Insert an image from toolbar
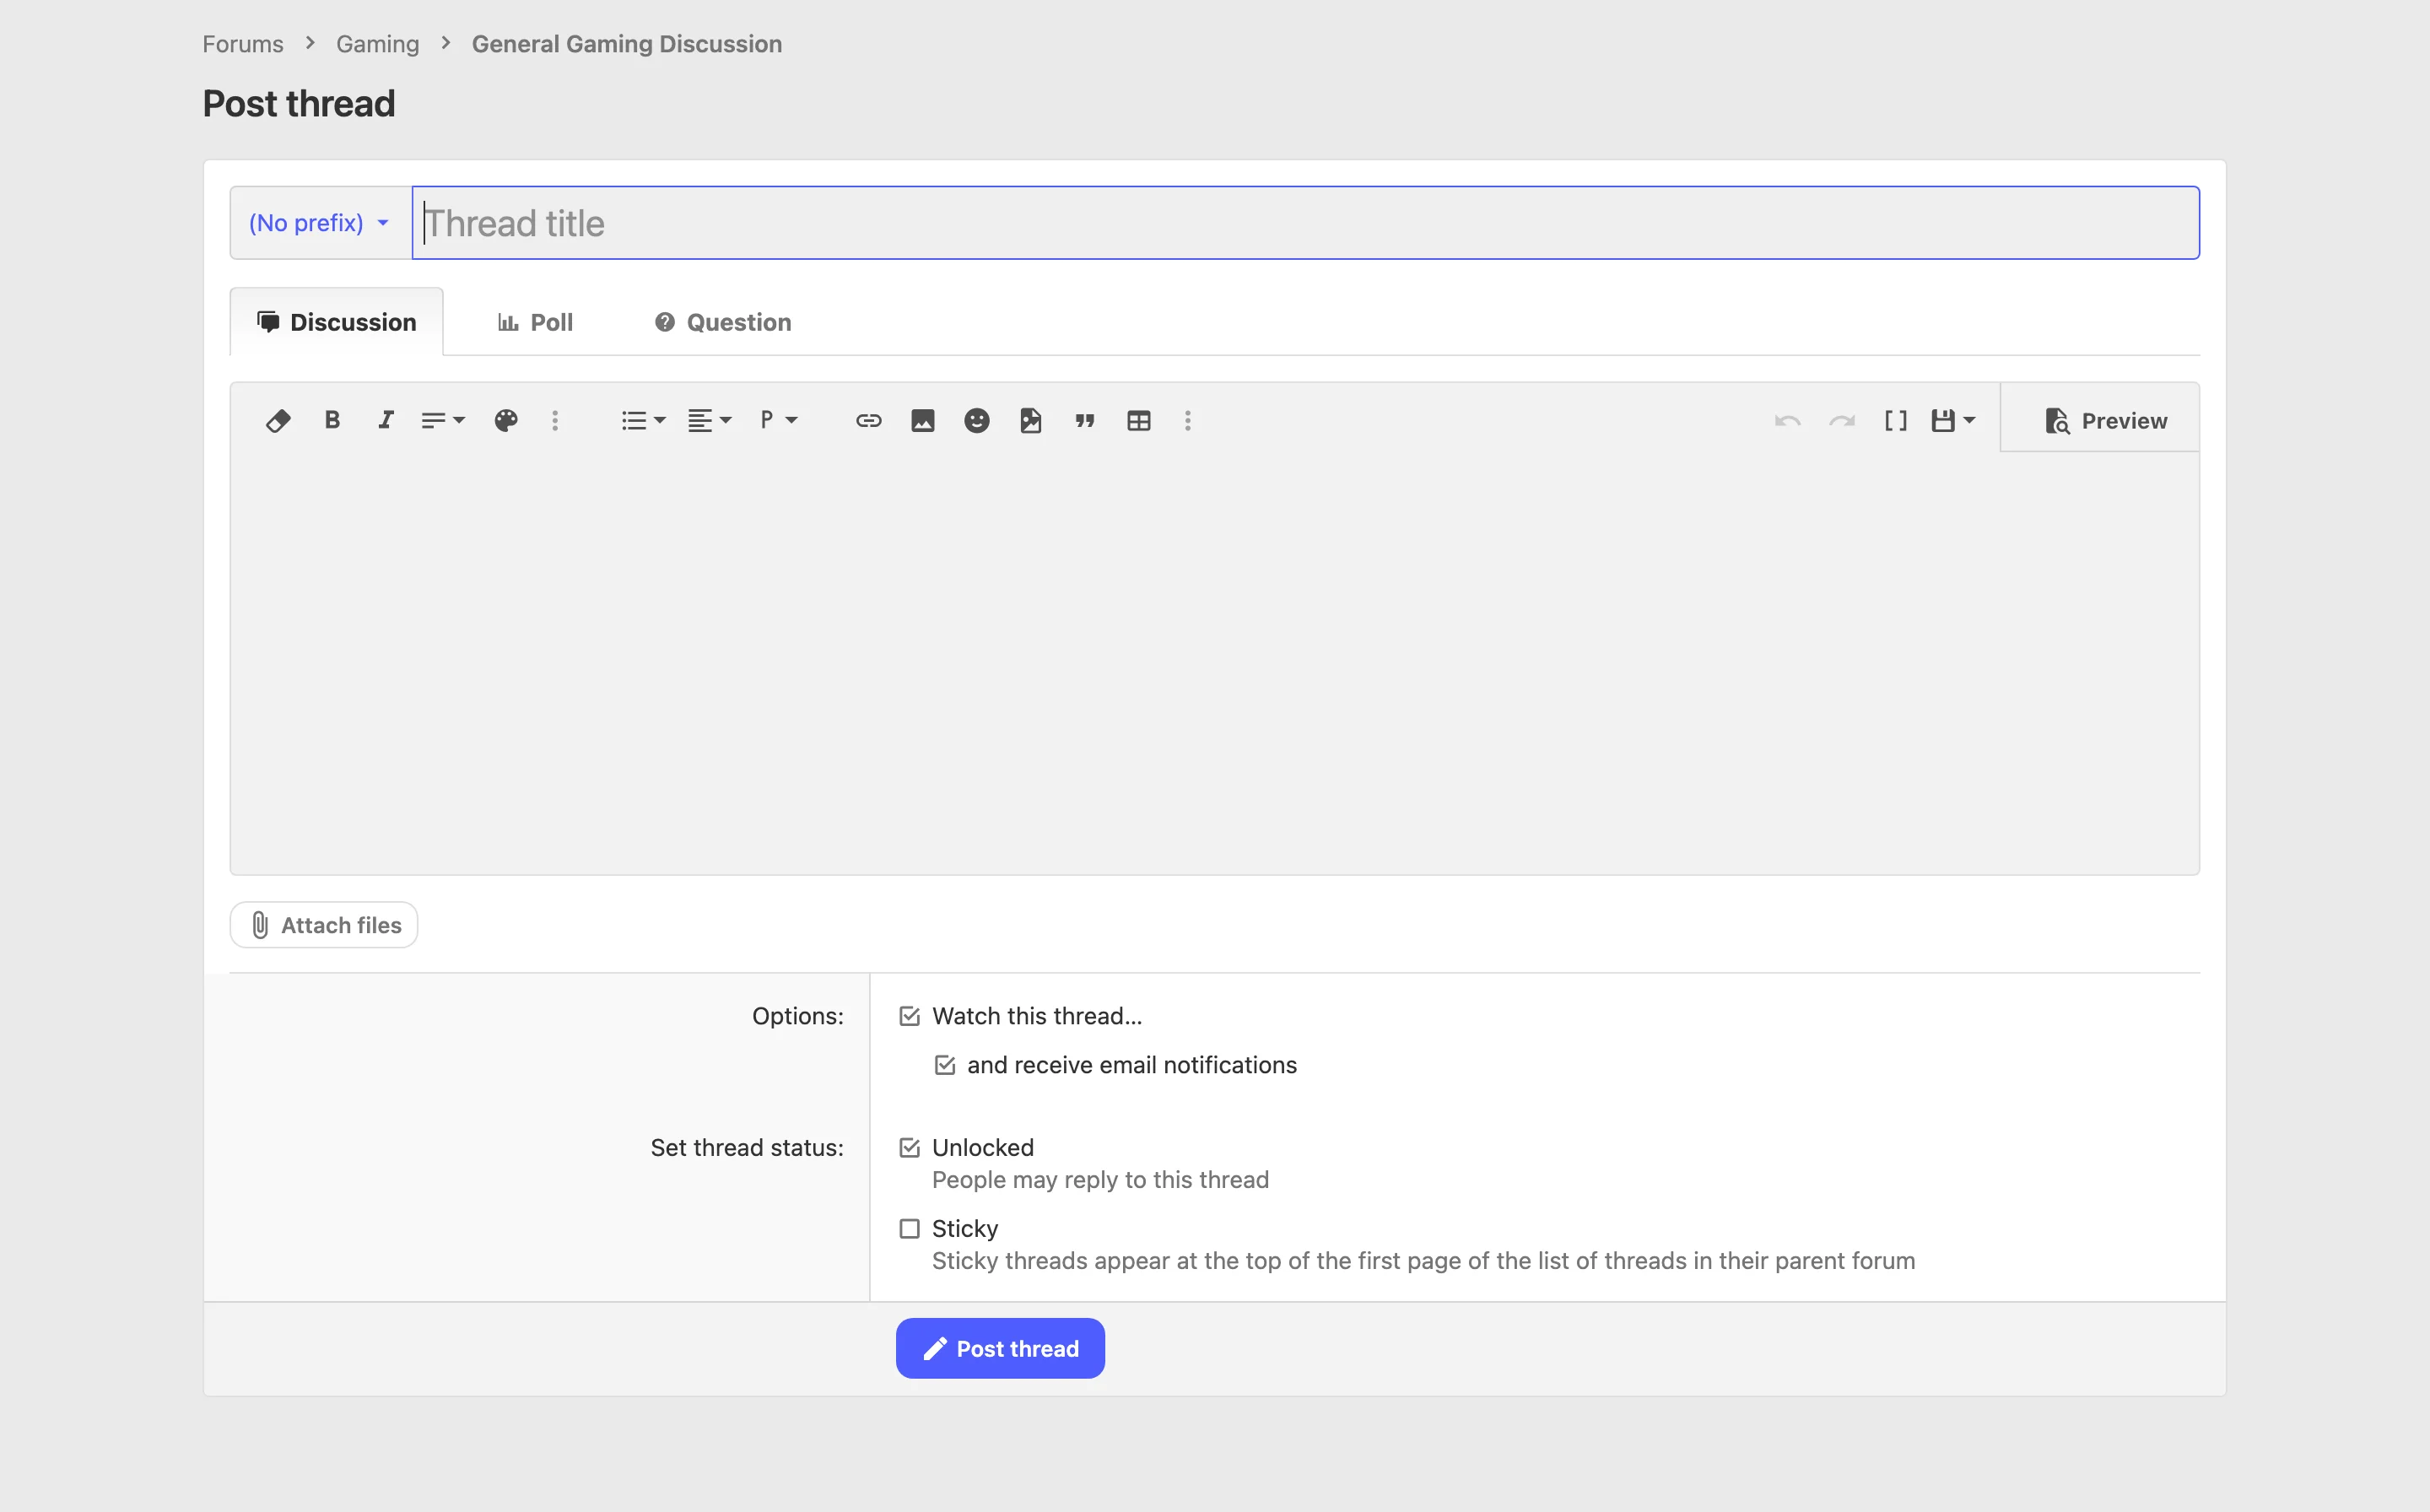The width and height of the screenshot is (2430, 1512). 922,421
